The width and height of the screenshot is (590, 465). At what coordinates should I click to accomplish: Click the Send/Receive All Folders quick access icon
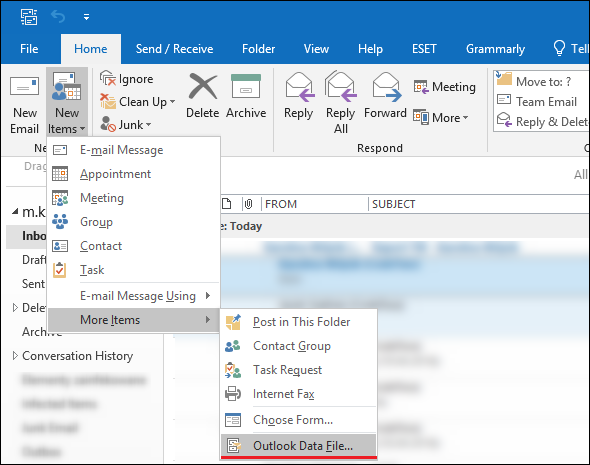(29, 17)
